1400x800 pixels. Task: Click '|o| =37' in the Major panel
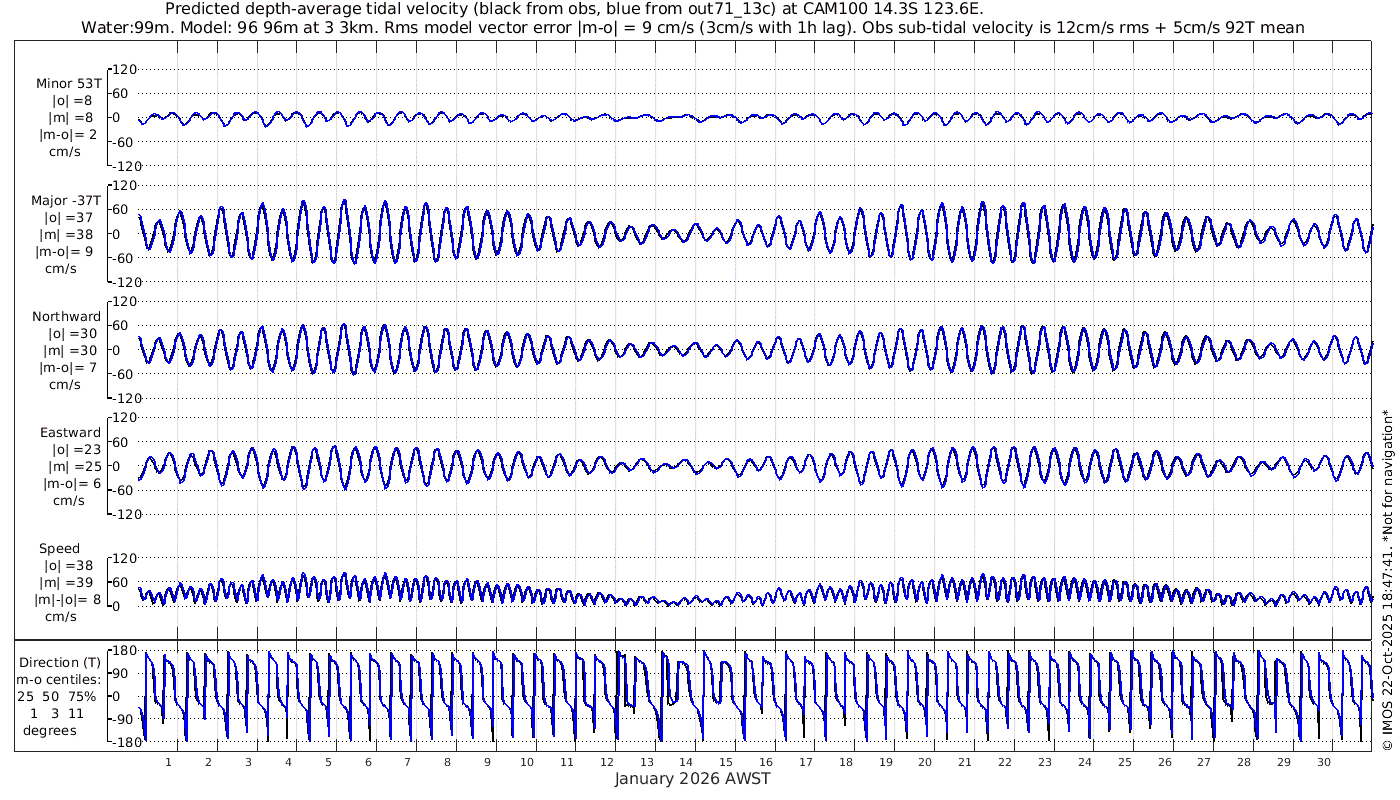67,218
